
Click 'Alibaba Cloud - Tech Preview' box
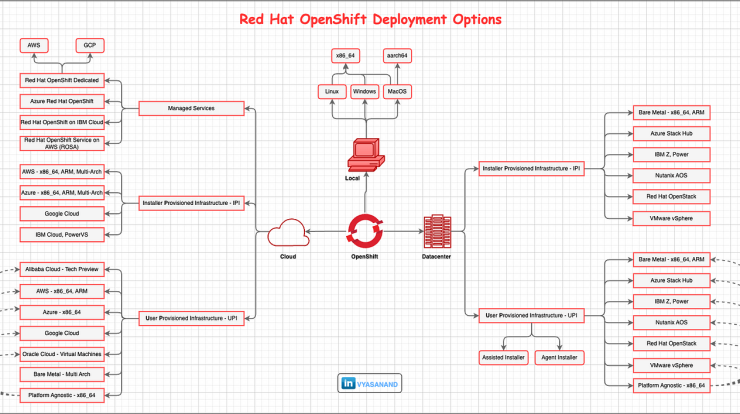(62, 270)
